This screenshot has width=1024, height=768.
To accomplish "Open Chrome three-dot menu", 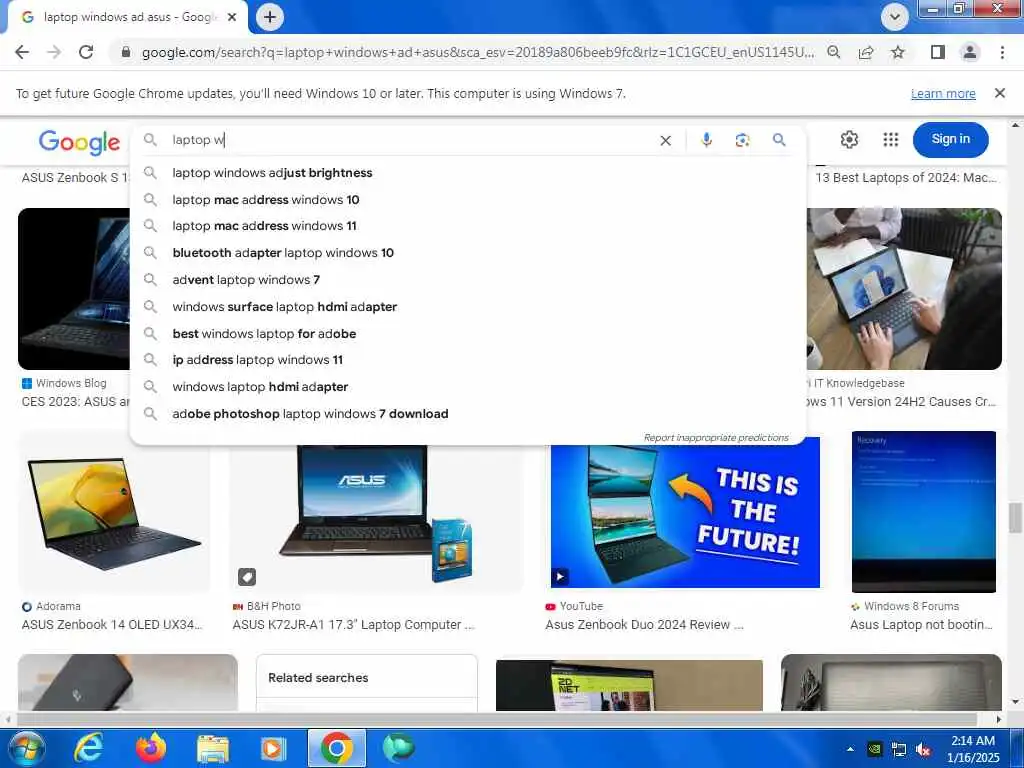I will [1002, 52].
